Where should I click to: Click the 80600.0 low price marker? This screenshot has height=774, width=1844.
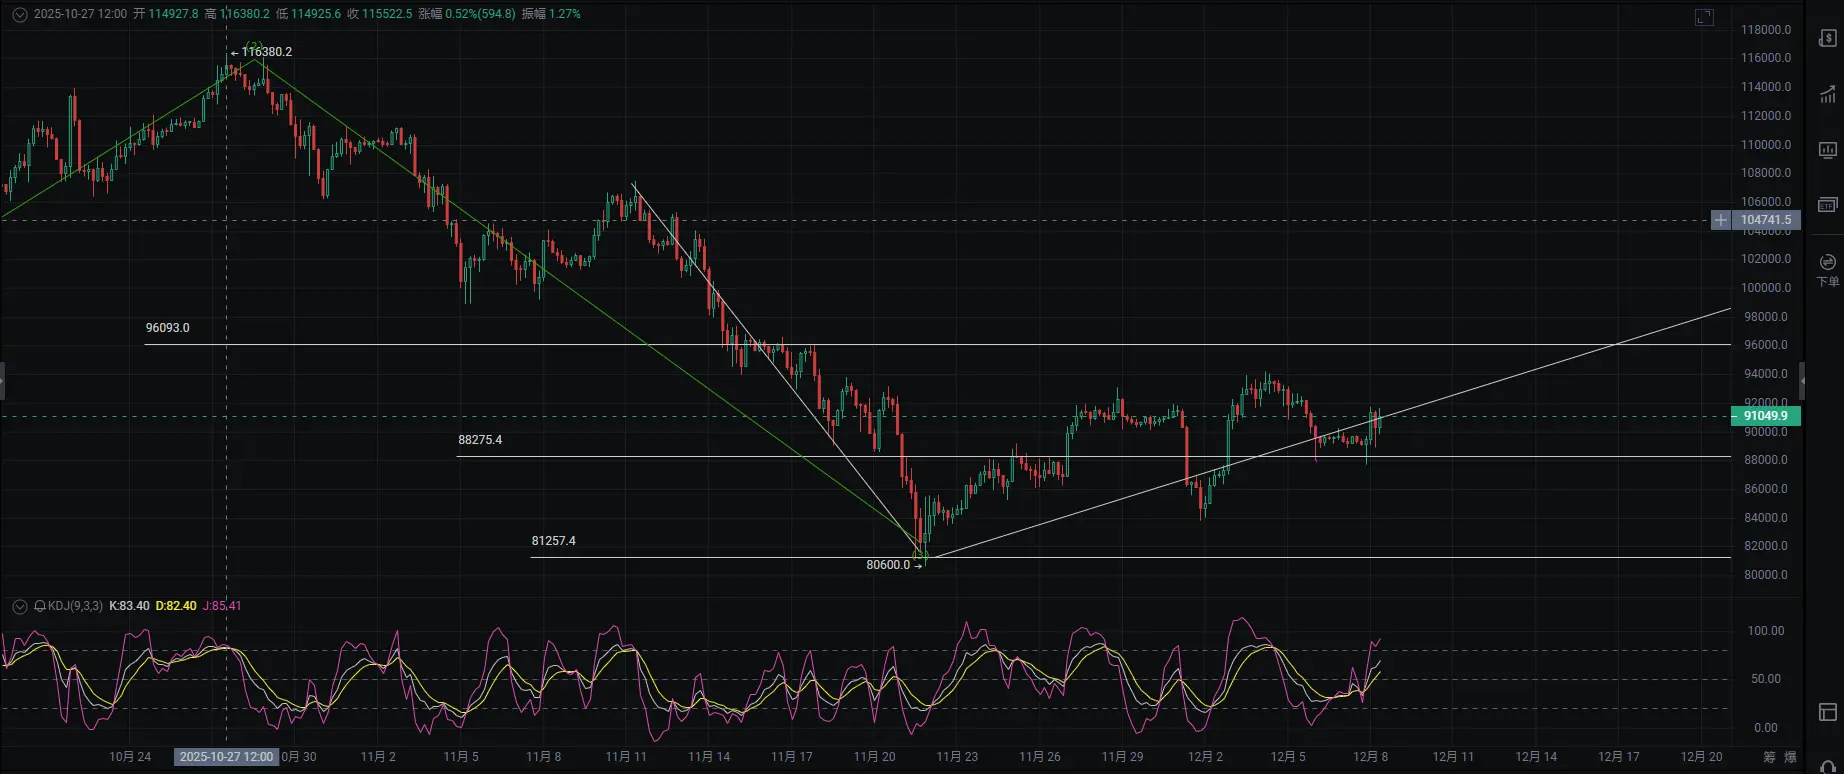pos(894,565)
